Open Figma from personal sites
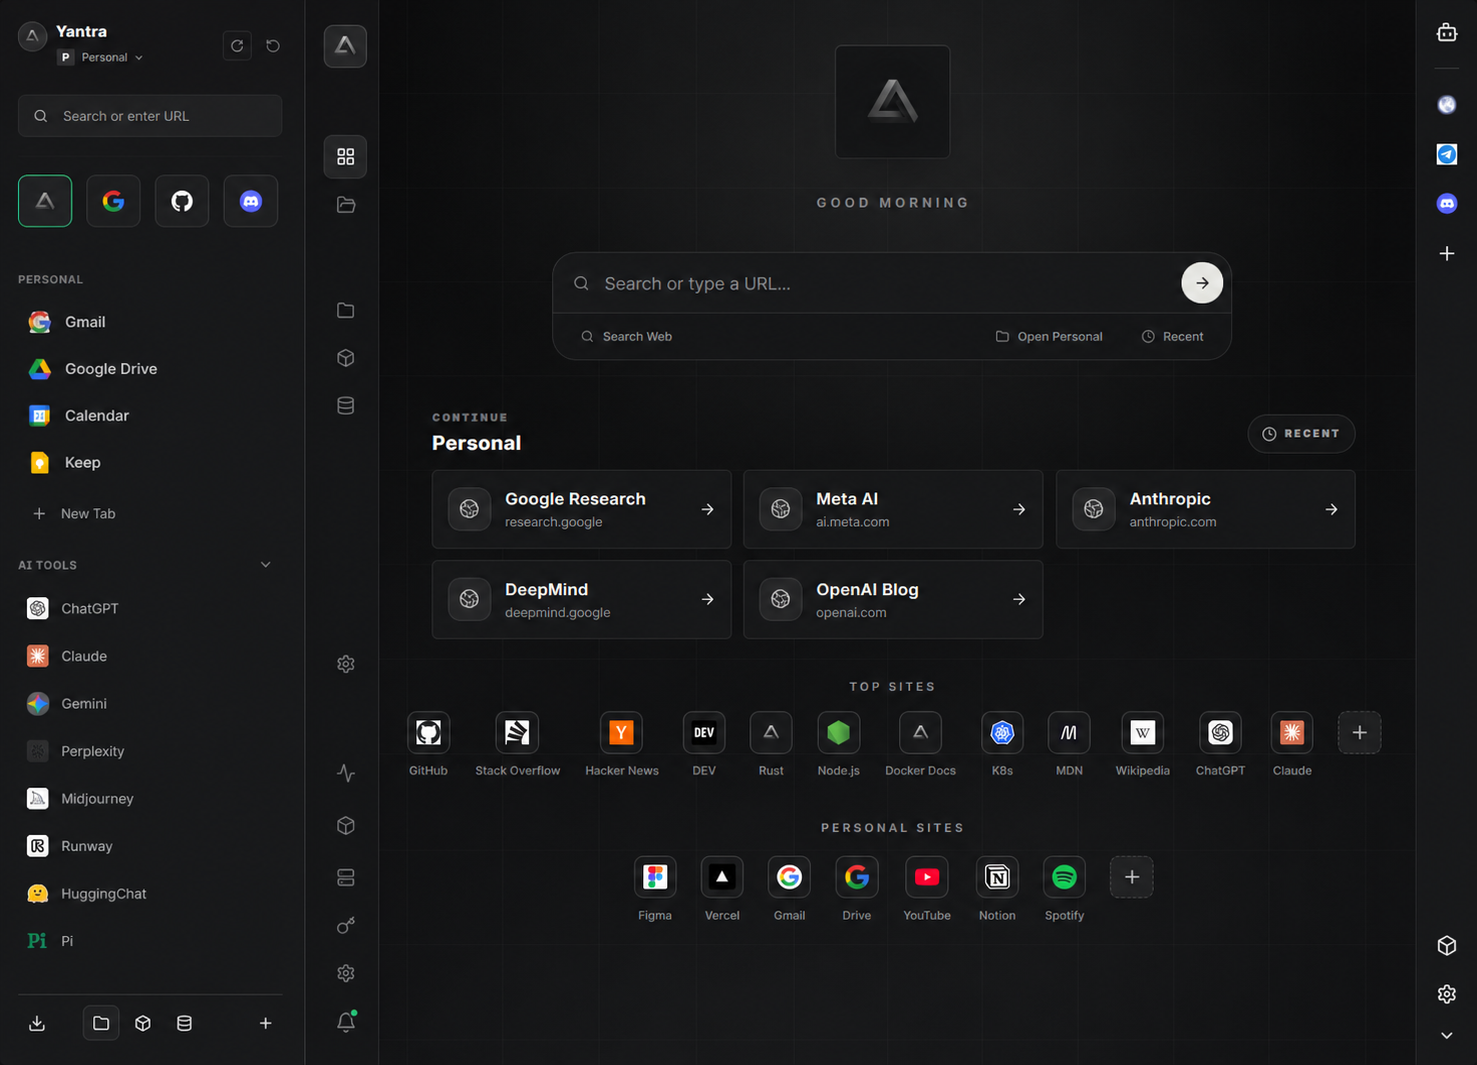 (x=655, y=877)
